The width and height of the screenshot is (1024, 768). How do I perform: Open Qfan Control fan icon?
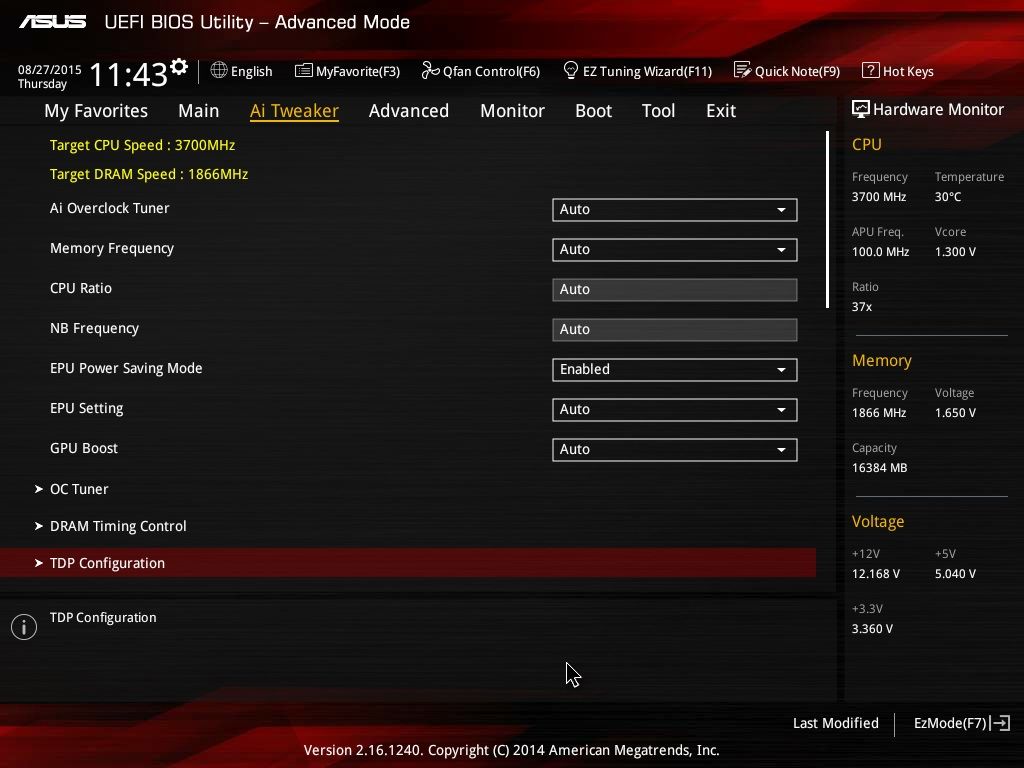click(x=430, y=70)
